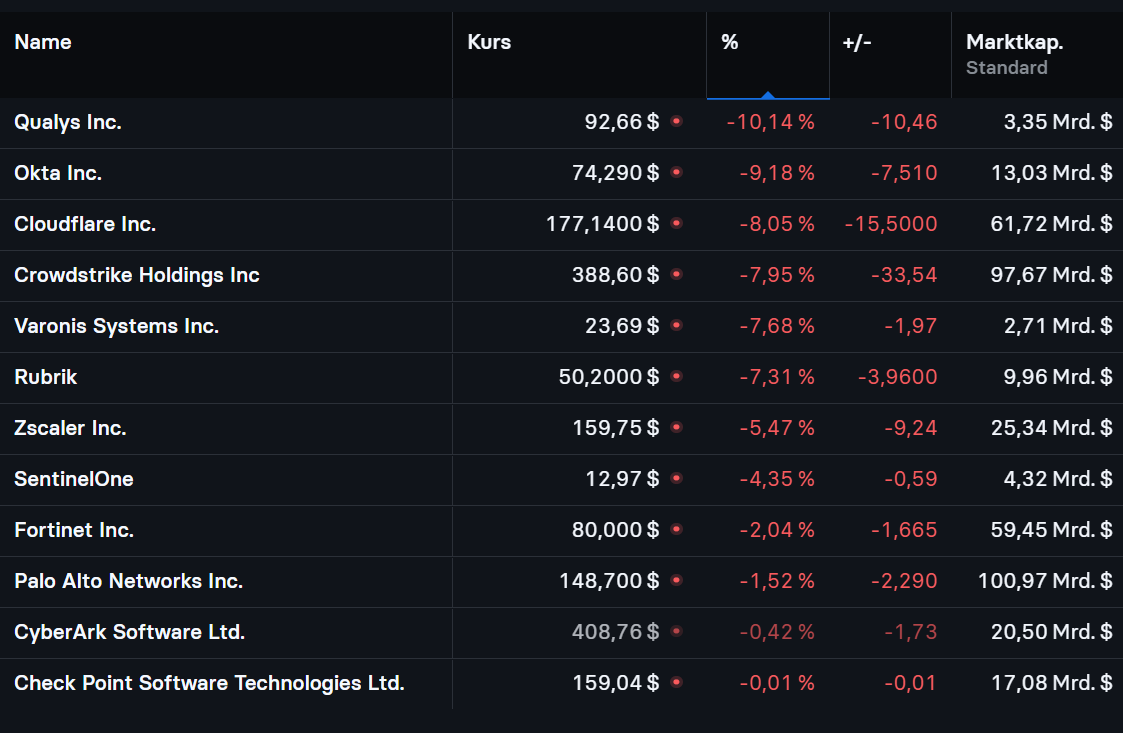Click the red dot beside Cloudflare's 177,1400 $ price

[x=676, y=223]
